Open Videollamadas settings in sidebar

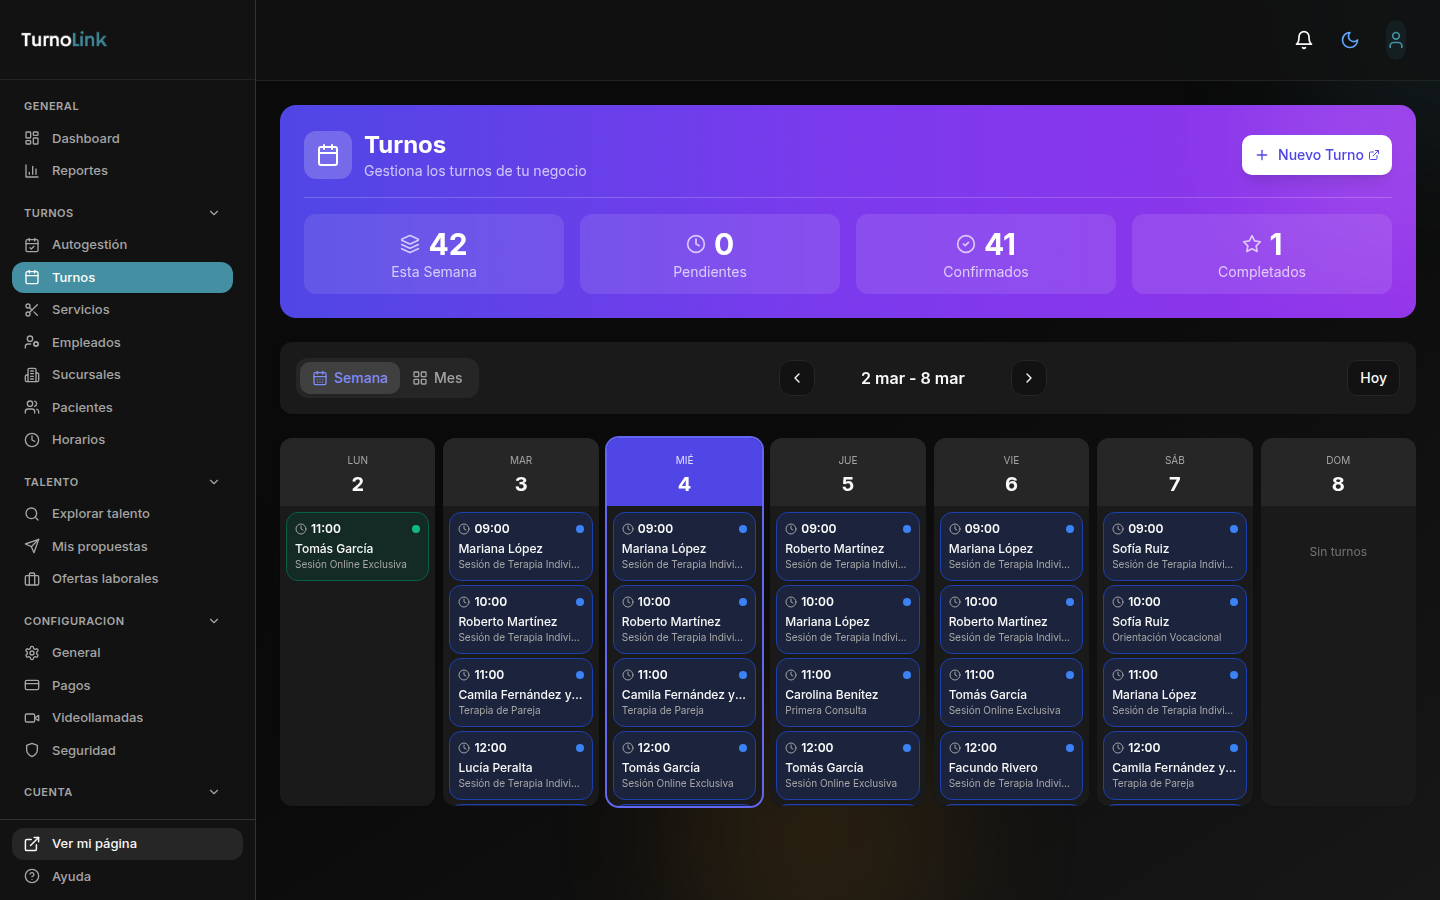point(97,718)
